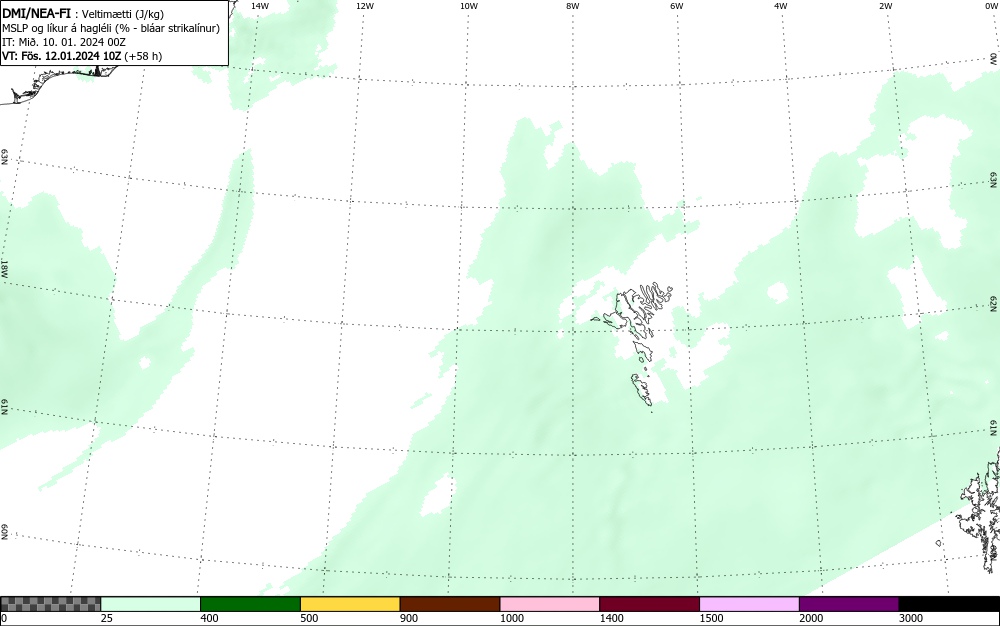Click the IT: Mið. 10. 01. 2024 00Z line
This screenshot has width=1000, height=626.
click(64, 42)
